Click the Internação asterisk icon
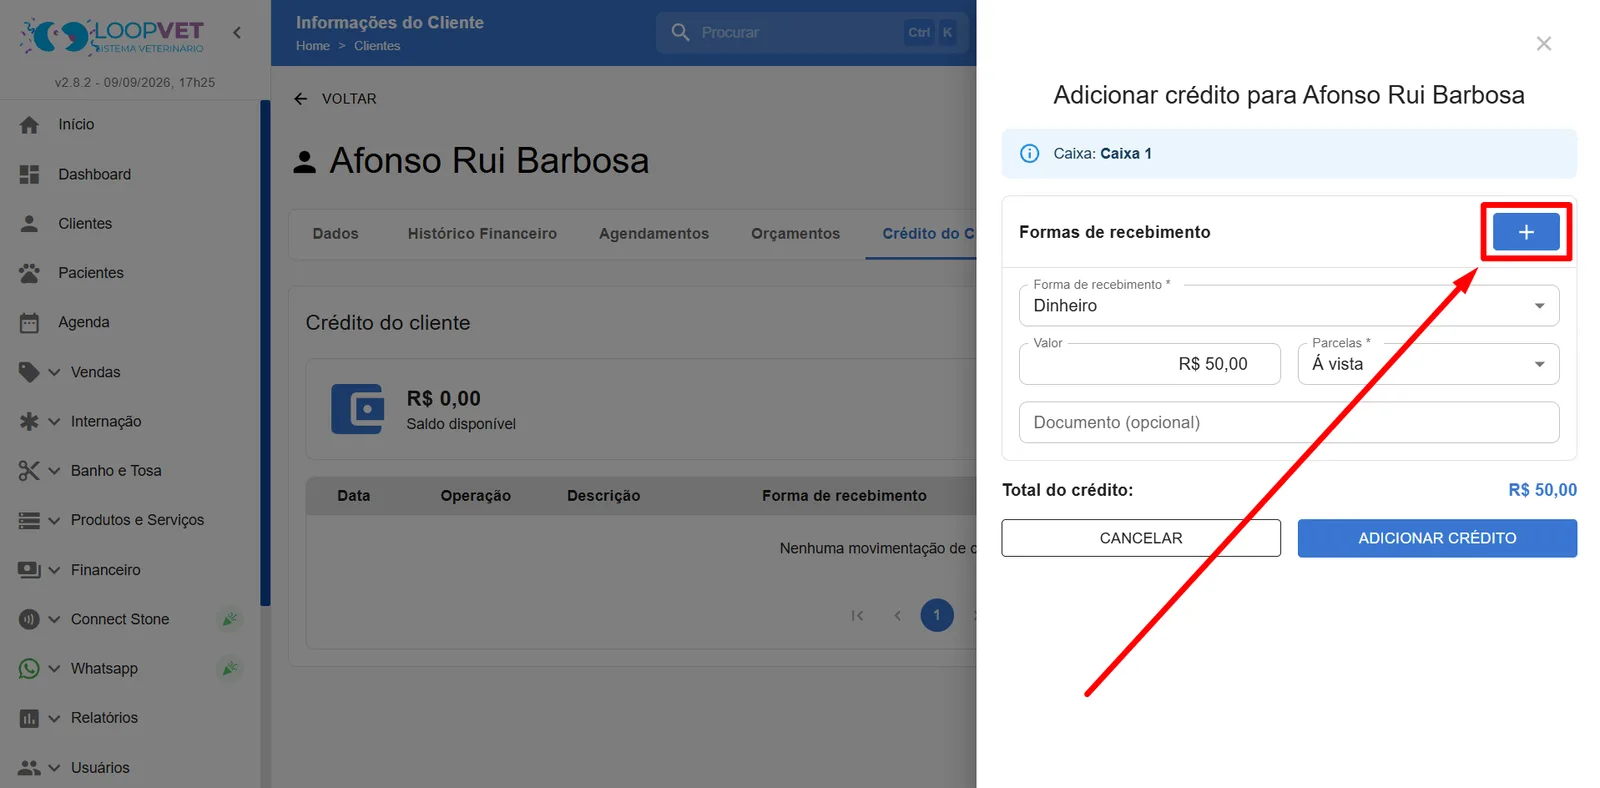The width and height of the screenshot is (1600, 788). pyautogui.click(x=29, y=421)
